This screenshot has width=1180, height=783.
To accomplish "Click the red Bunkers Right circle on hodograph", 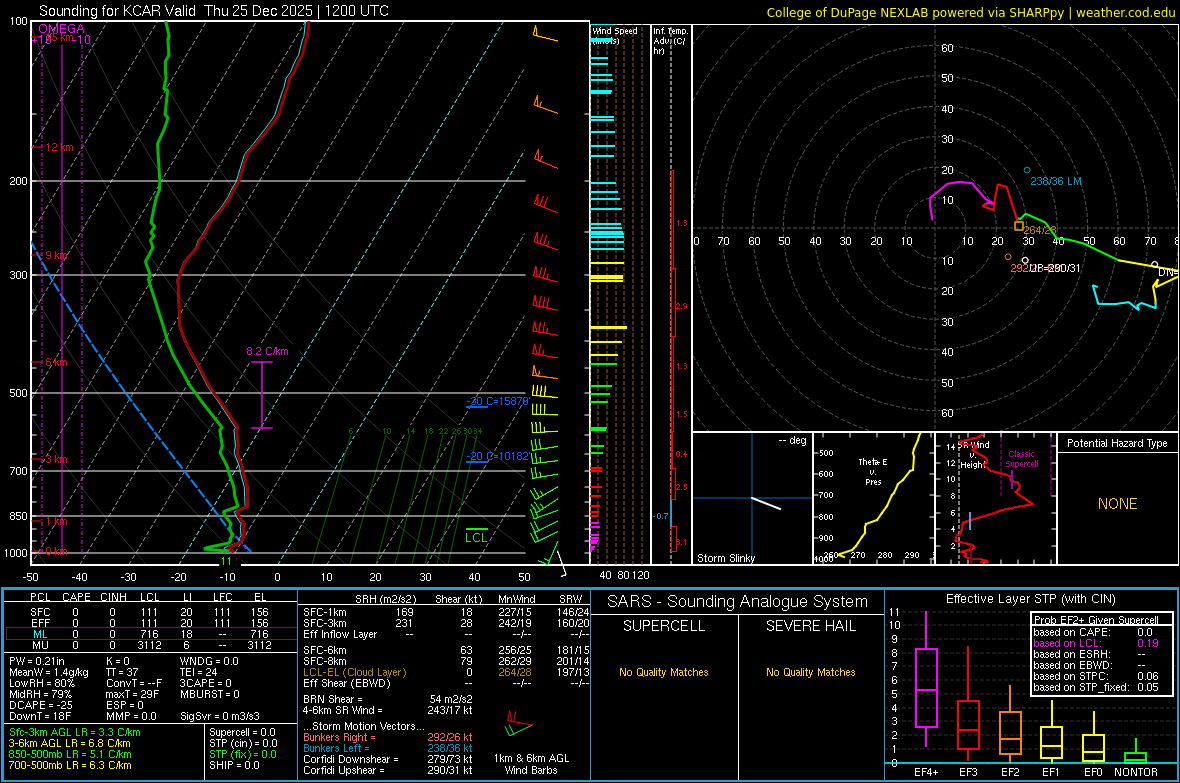I will [x=1008, y=257].
